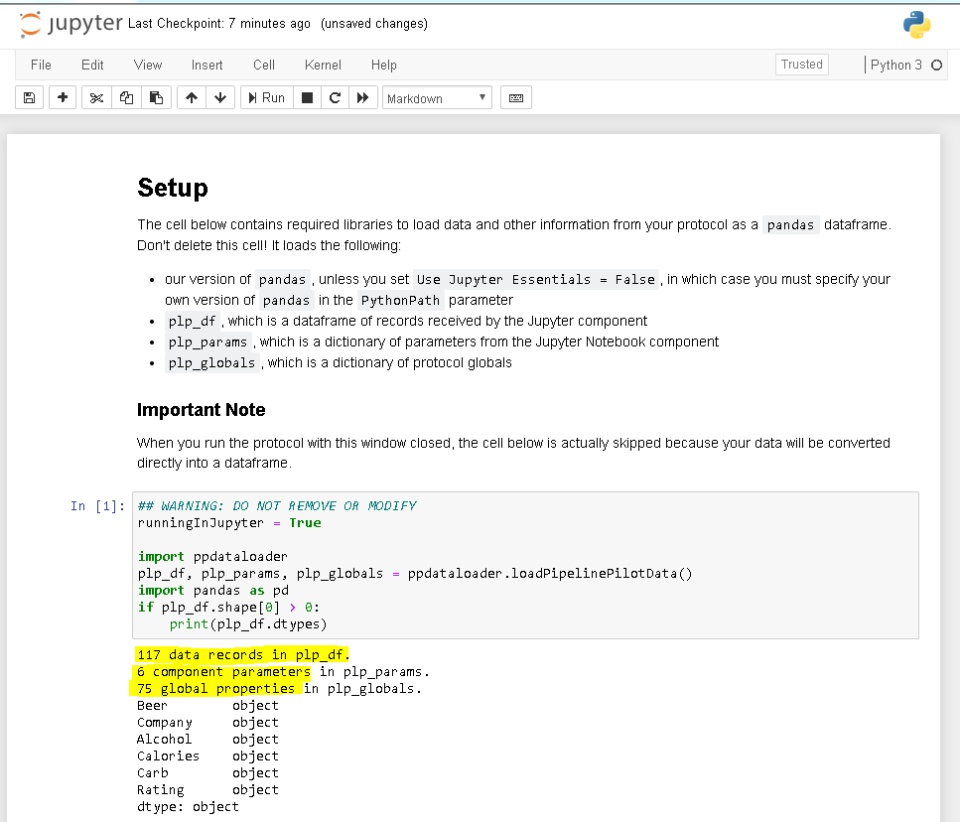Image resolution: width=960 pixels, height=822 pixels.
Task: Run the selected cell
Action: [266, 98]
